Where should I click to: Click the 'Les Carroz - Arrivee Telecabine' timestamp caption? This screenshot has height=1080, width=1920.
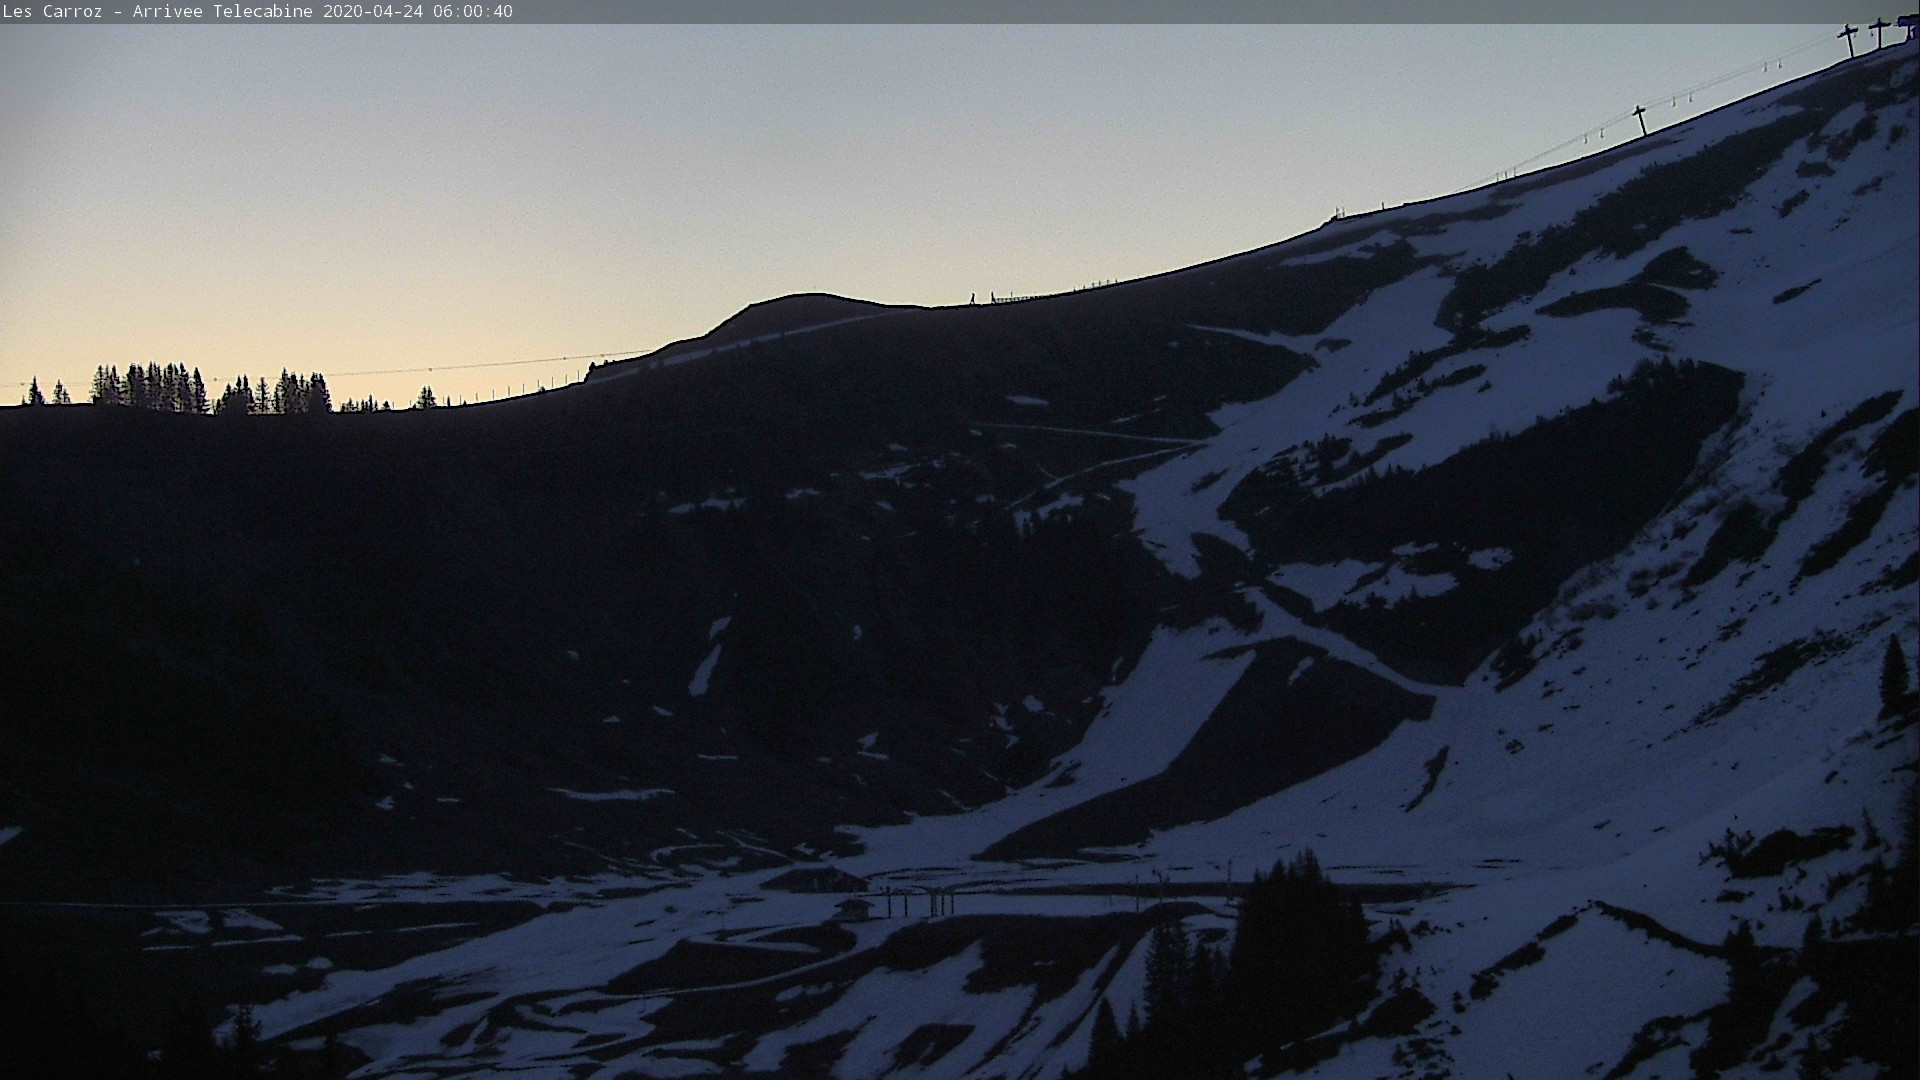pos(257,12)
